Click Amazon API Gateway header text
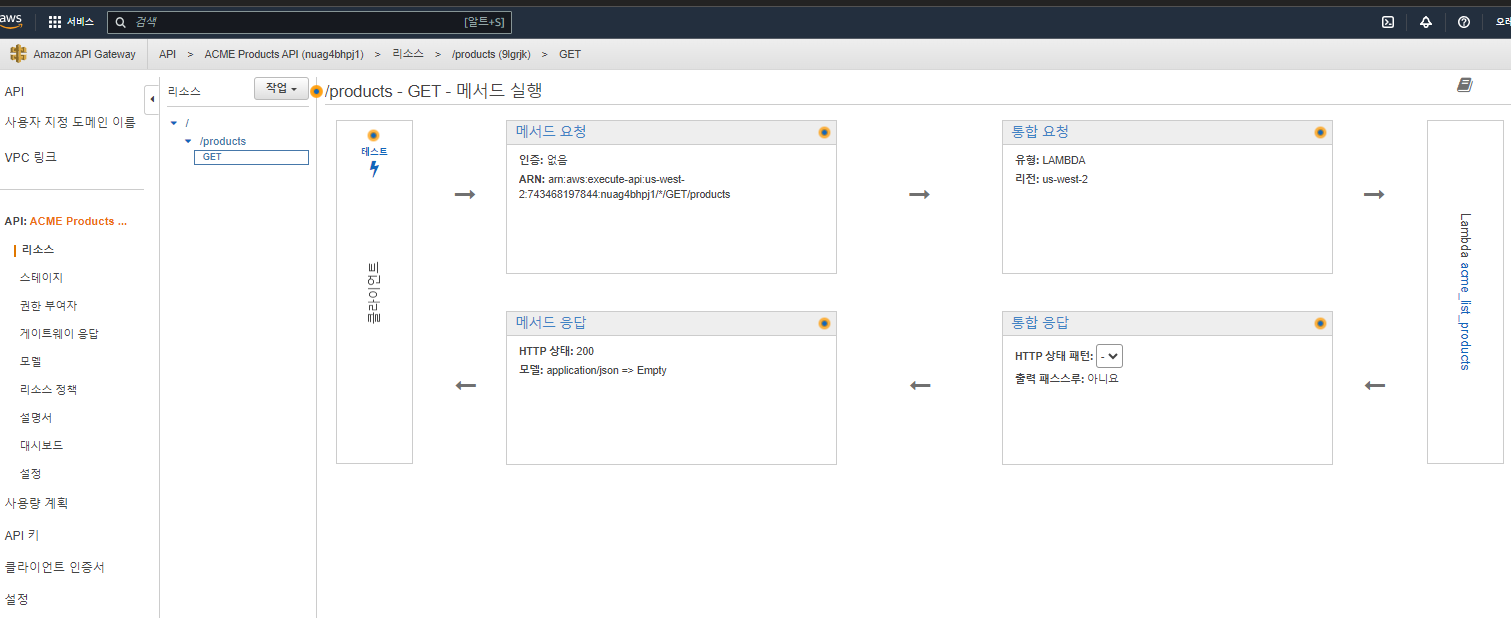1511x618 pixels. click(84, 54)
